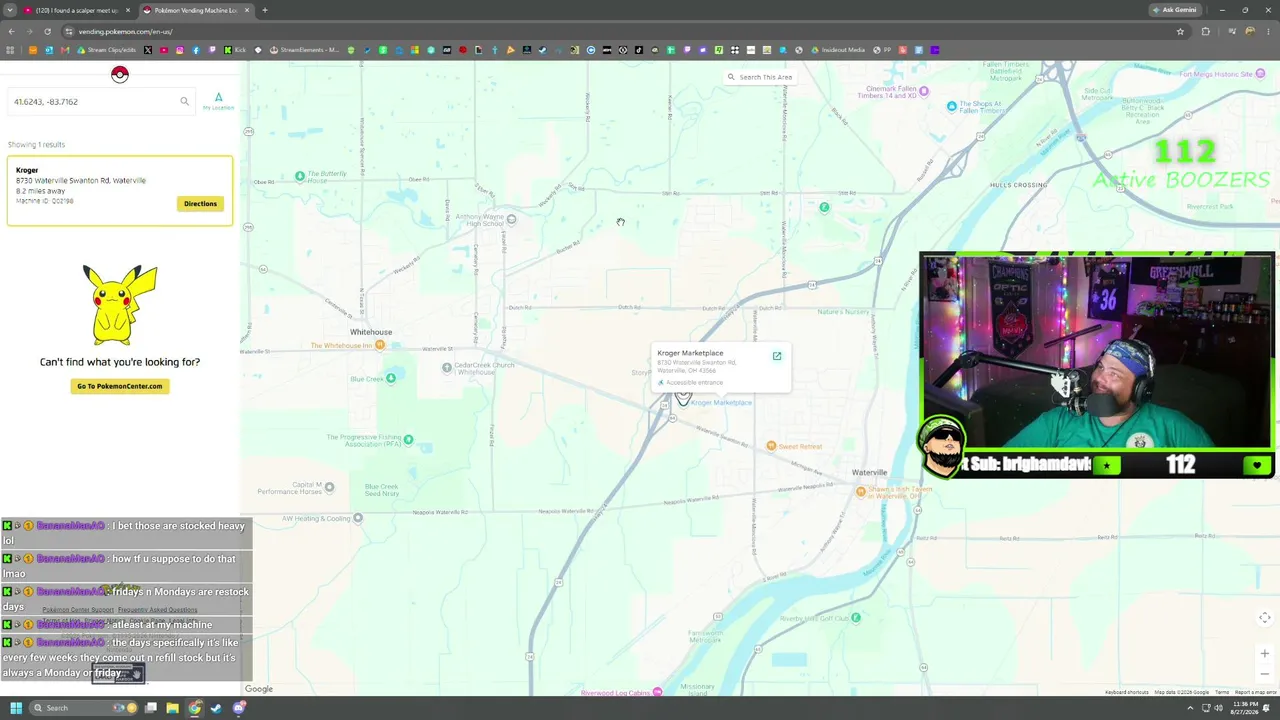
Task: Click The Whitehouse Inn restaurant marker
Action: pyautogui.click(x=380, y=346)
